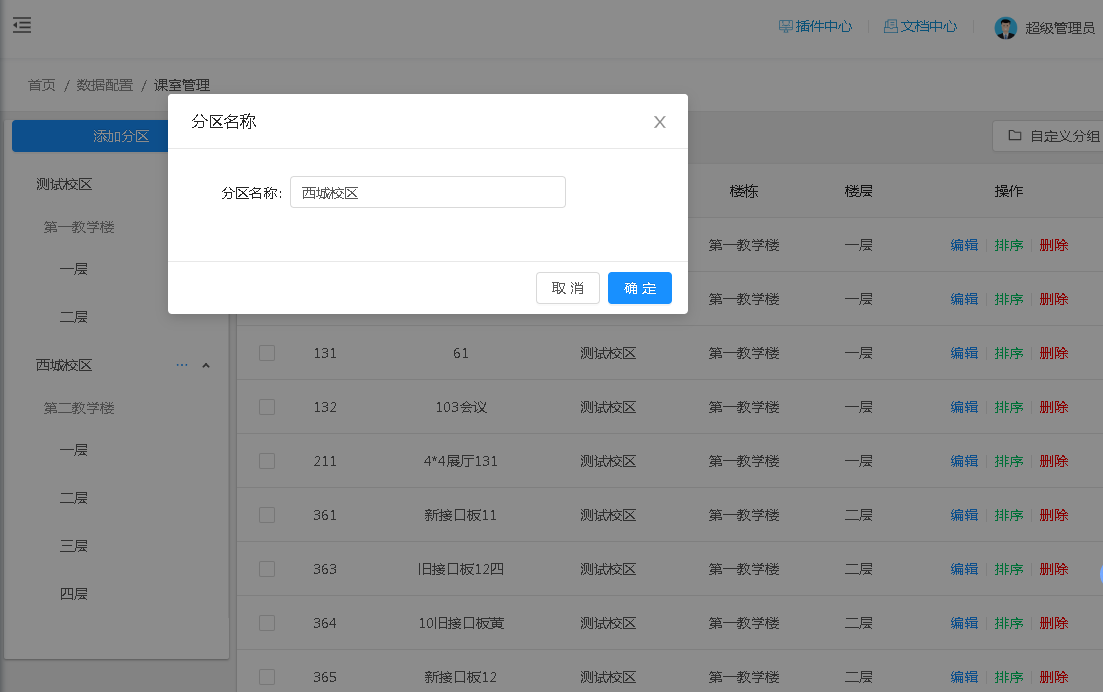Click 首页 in the breadcrumb
The image size is (1103, 692).
pos(42,85)
